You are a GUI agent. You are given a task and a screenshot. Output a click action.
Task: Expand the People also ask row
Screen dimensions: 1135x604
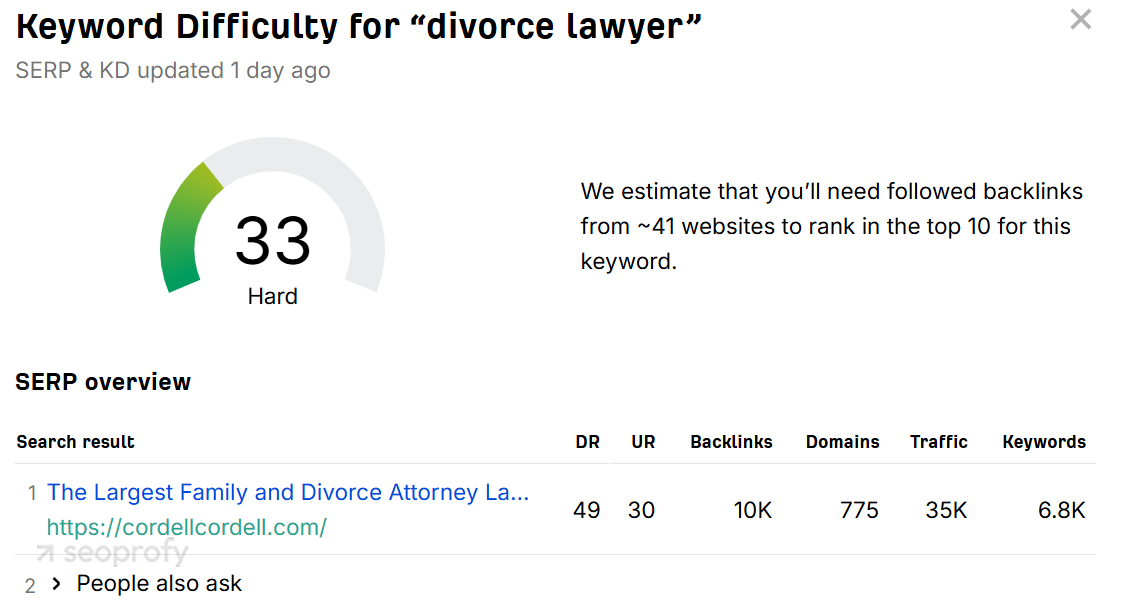57,584
